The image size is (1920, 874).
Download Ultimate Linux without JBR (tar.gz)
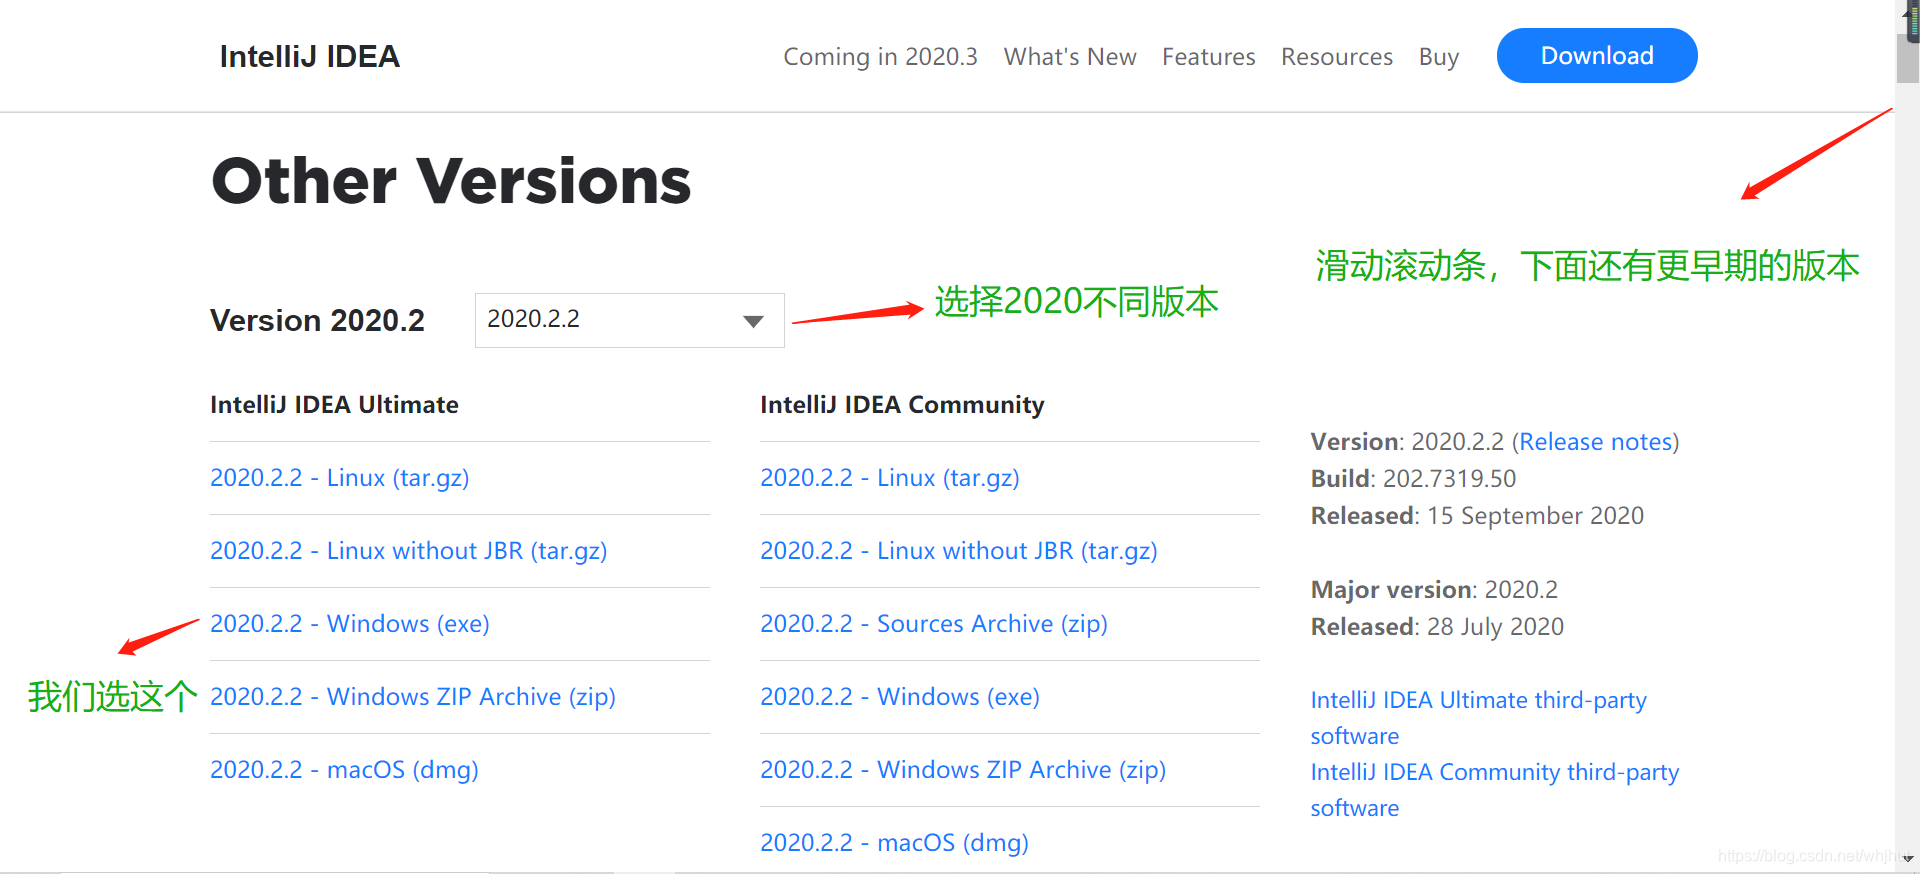coord(409,551)
